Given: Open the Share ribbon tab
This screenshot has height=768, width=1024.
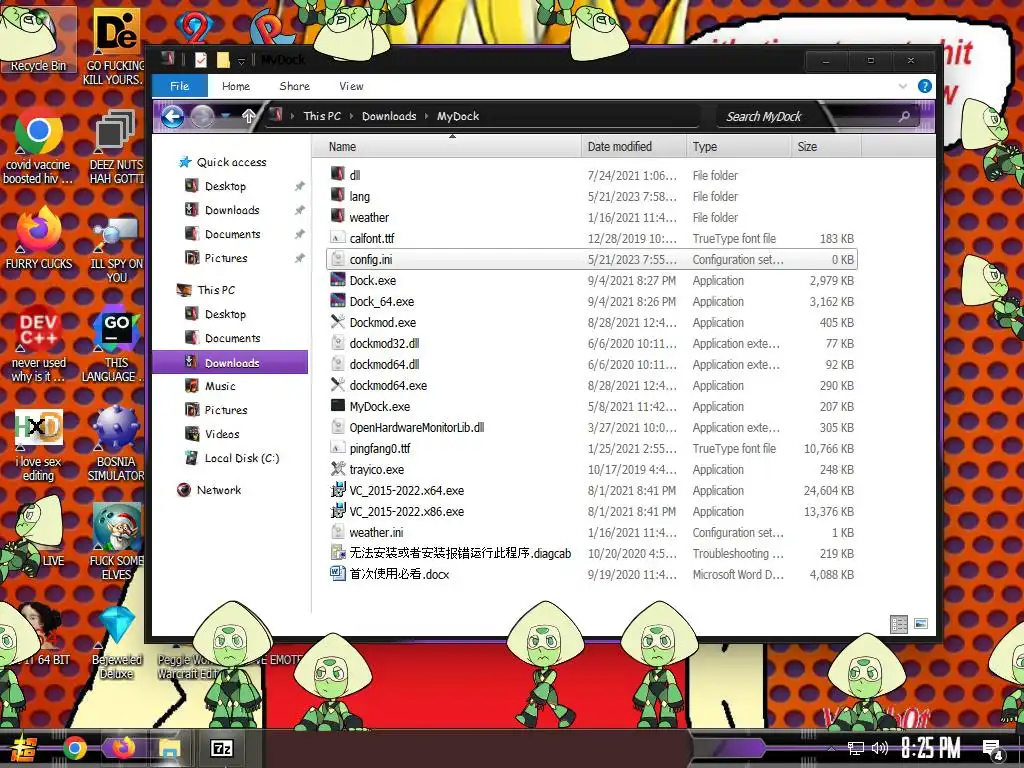Looking at the screenshot, I should (x=295, y=86).
